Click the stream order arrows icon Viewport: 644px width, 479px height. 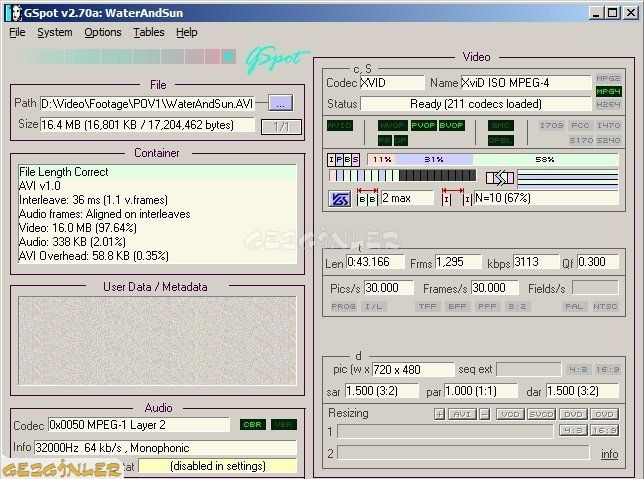point(499,178)
